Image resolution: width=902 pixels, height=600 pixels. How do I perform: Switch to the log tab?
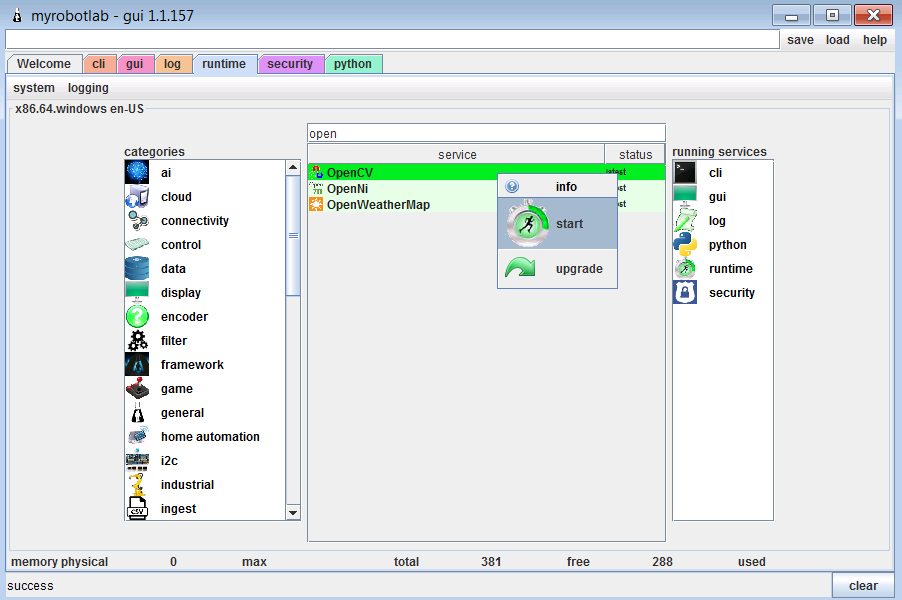coord(172,64)
